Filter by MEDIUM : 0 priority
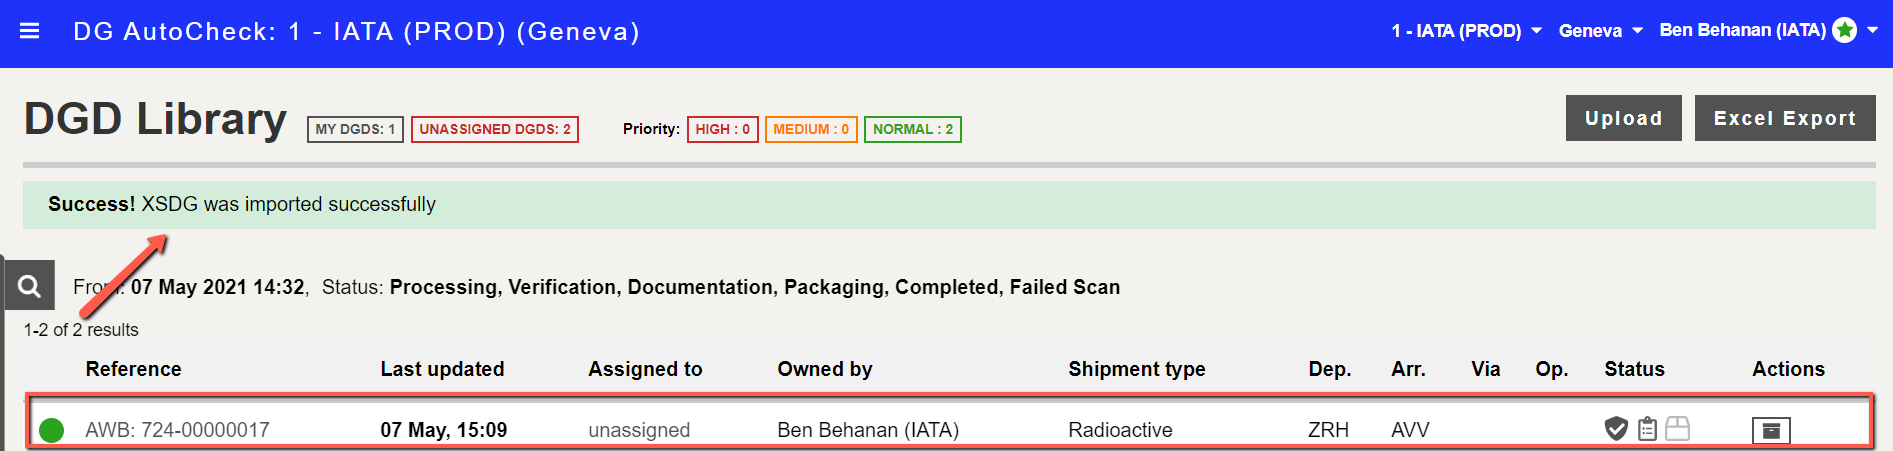 [x=811, y=129]
